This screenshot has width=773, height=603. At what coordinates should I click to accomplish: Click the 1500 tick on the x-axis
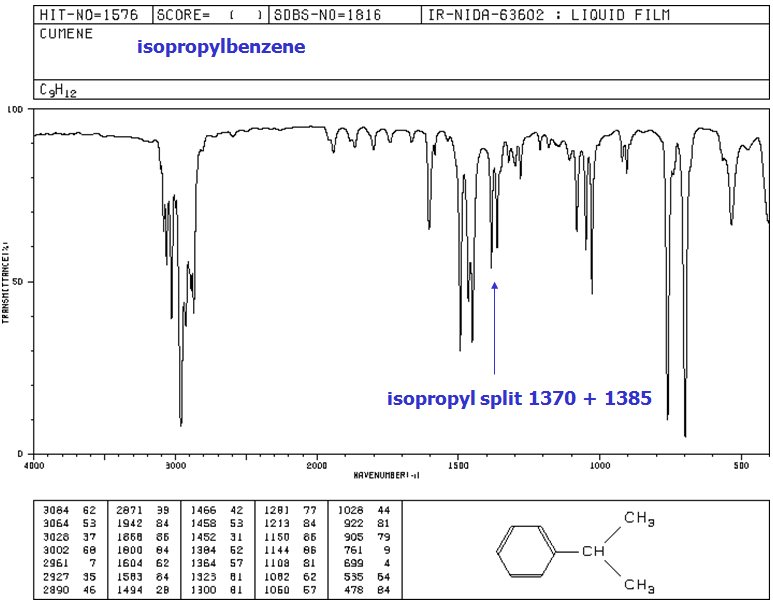point(459,465)
